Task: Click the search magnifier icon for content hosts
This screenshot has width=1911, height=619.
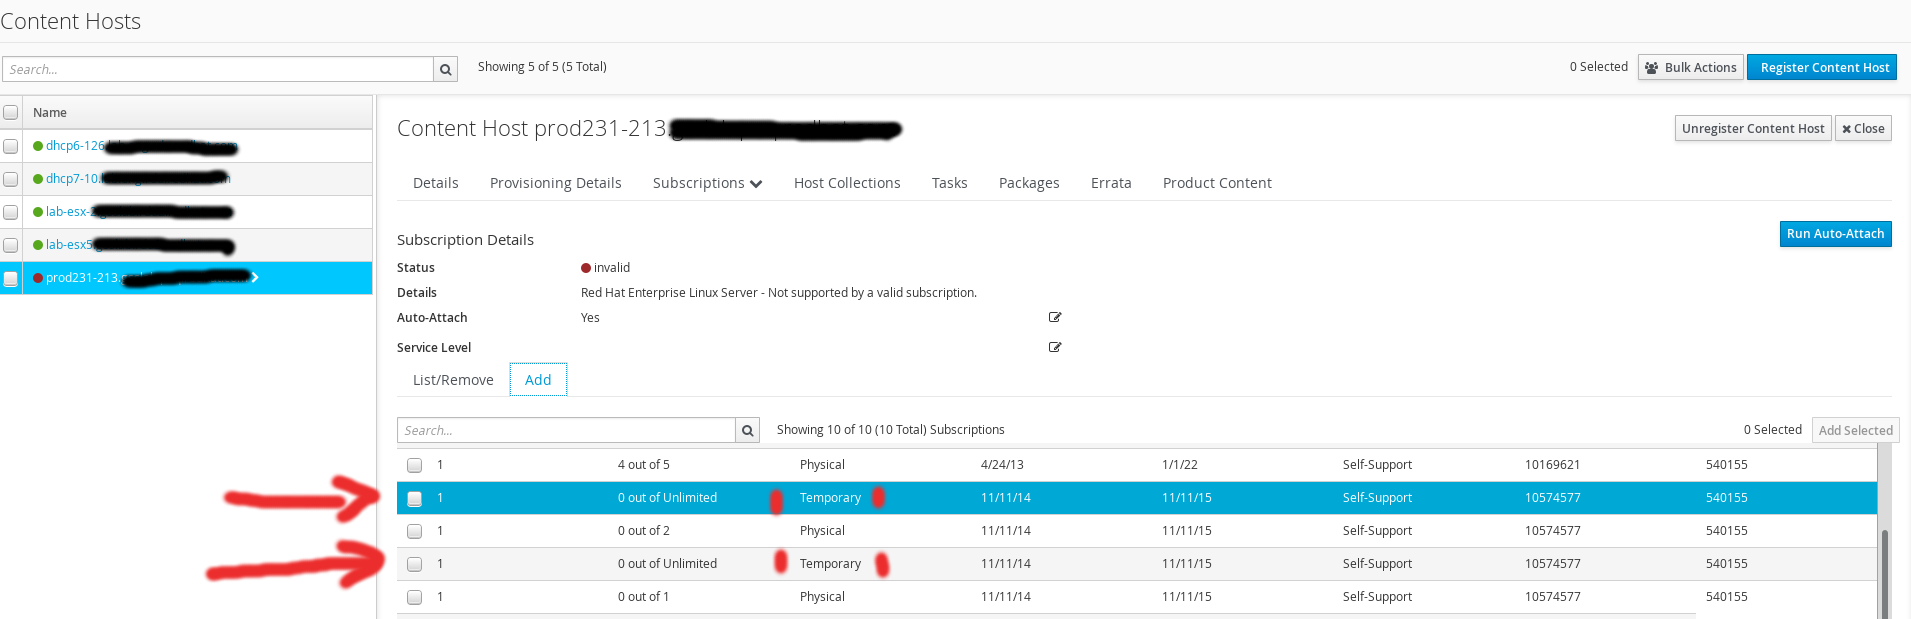Action: pyautogui.click(x=446, y=69)
